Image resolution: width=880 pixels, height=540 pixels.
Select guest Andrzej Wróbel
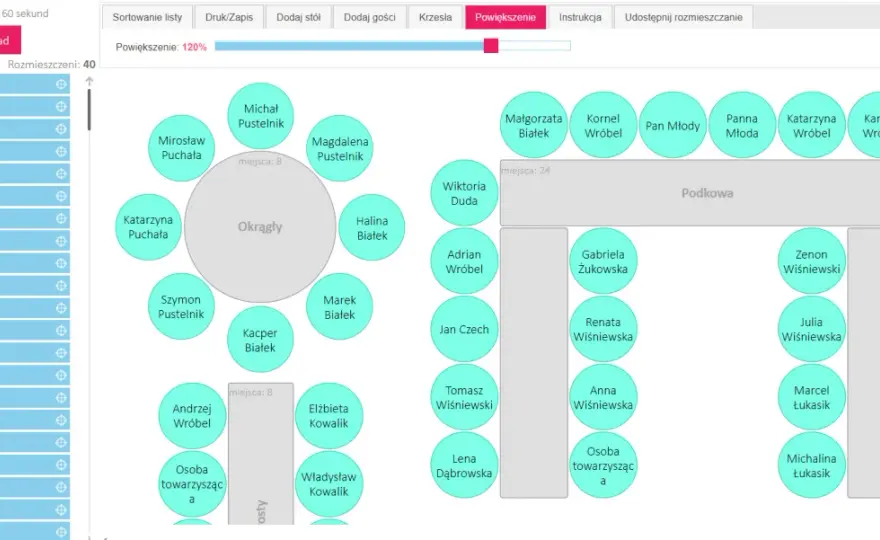192,416
